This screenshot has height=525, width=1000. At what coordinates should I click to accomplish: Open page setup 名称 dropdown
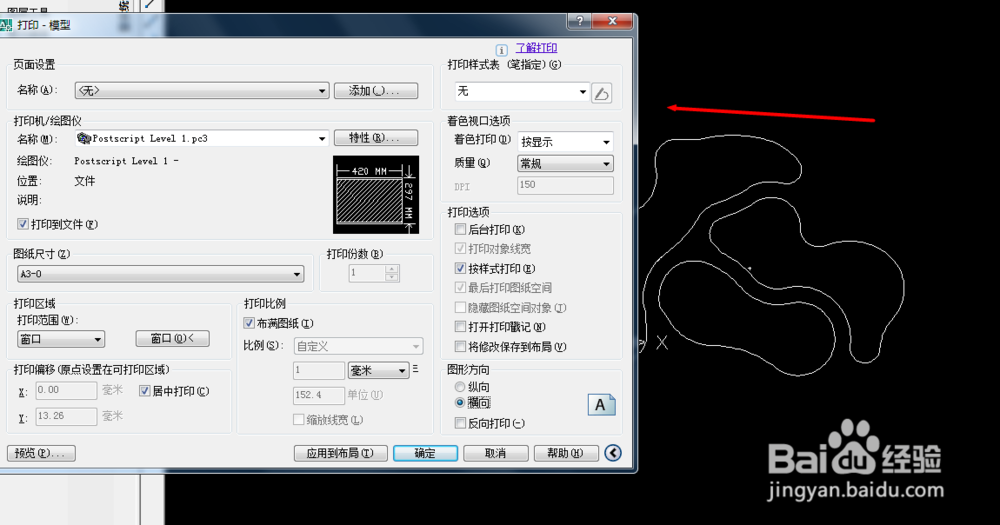coord(202,91)
